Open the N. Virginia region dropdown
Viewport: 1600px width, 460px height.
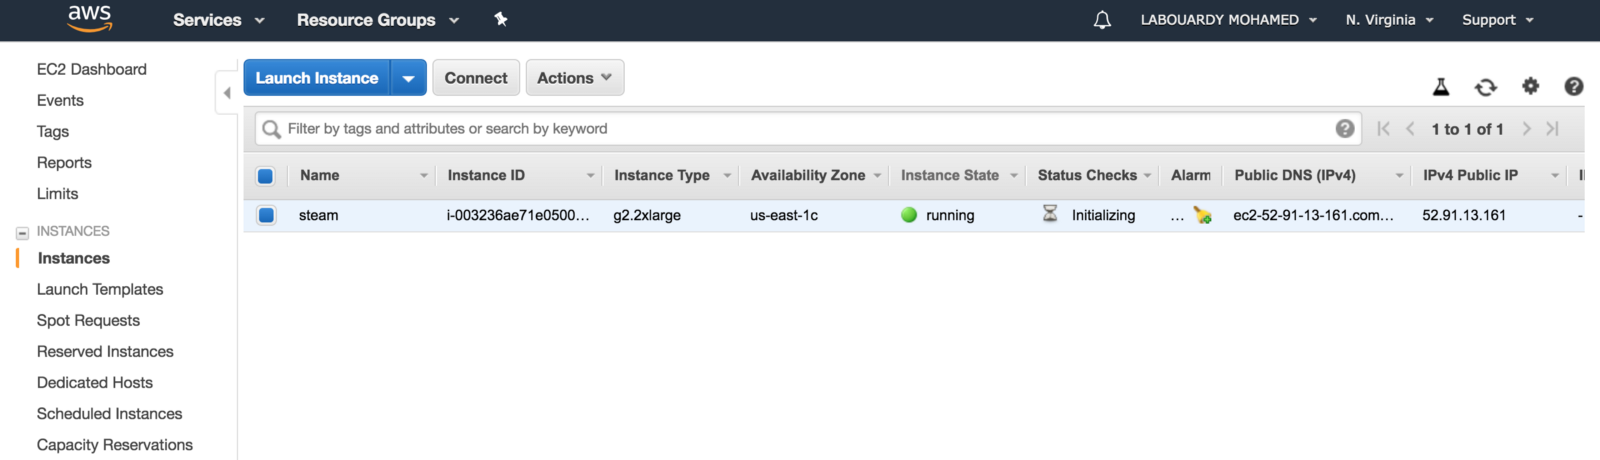tap(1389, 20)
